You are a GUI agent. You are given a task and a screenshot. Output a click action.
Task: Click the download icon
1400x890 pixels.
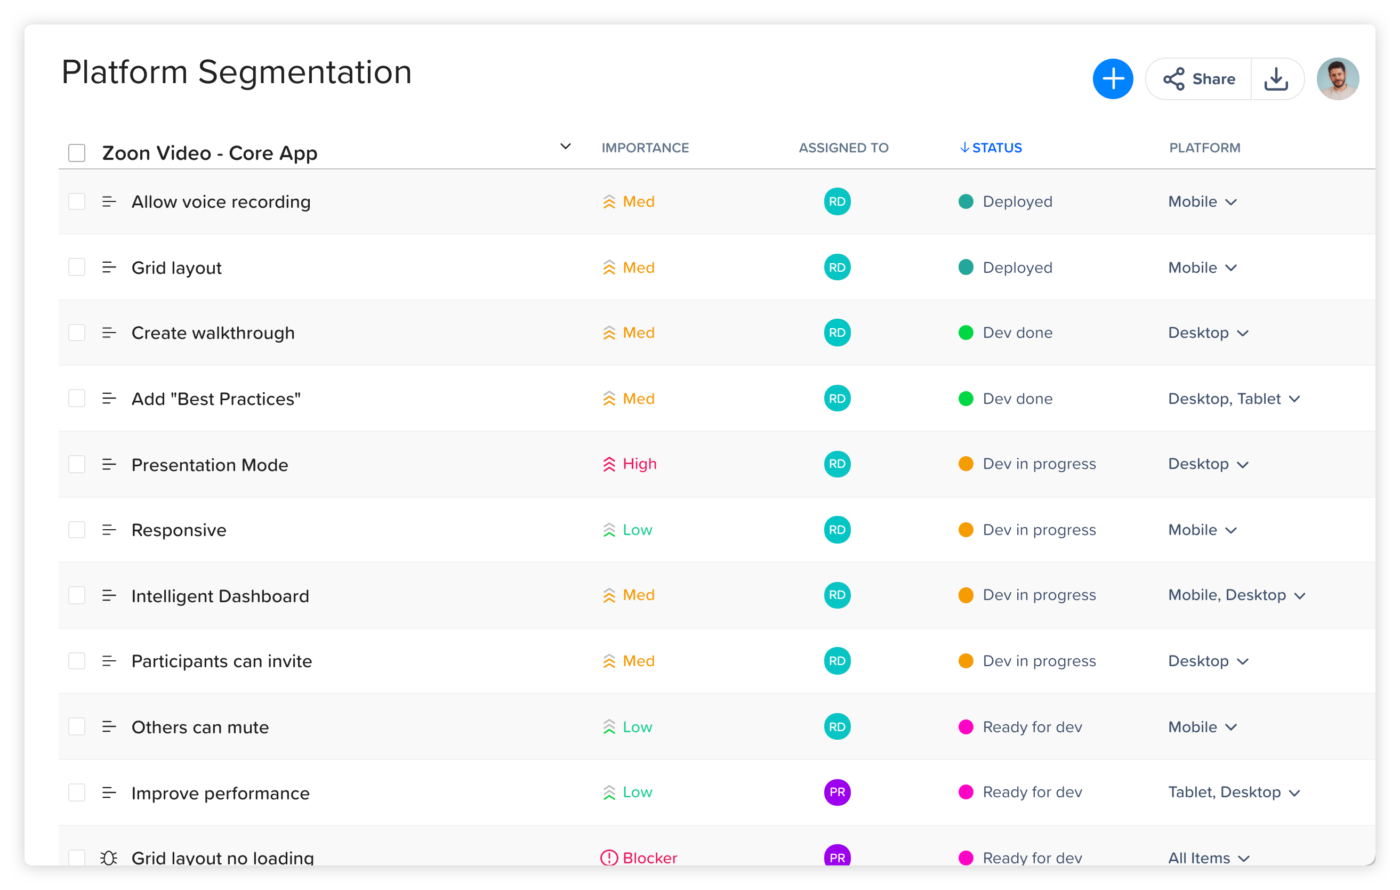point(1276,79)
